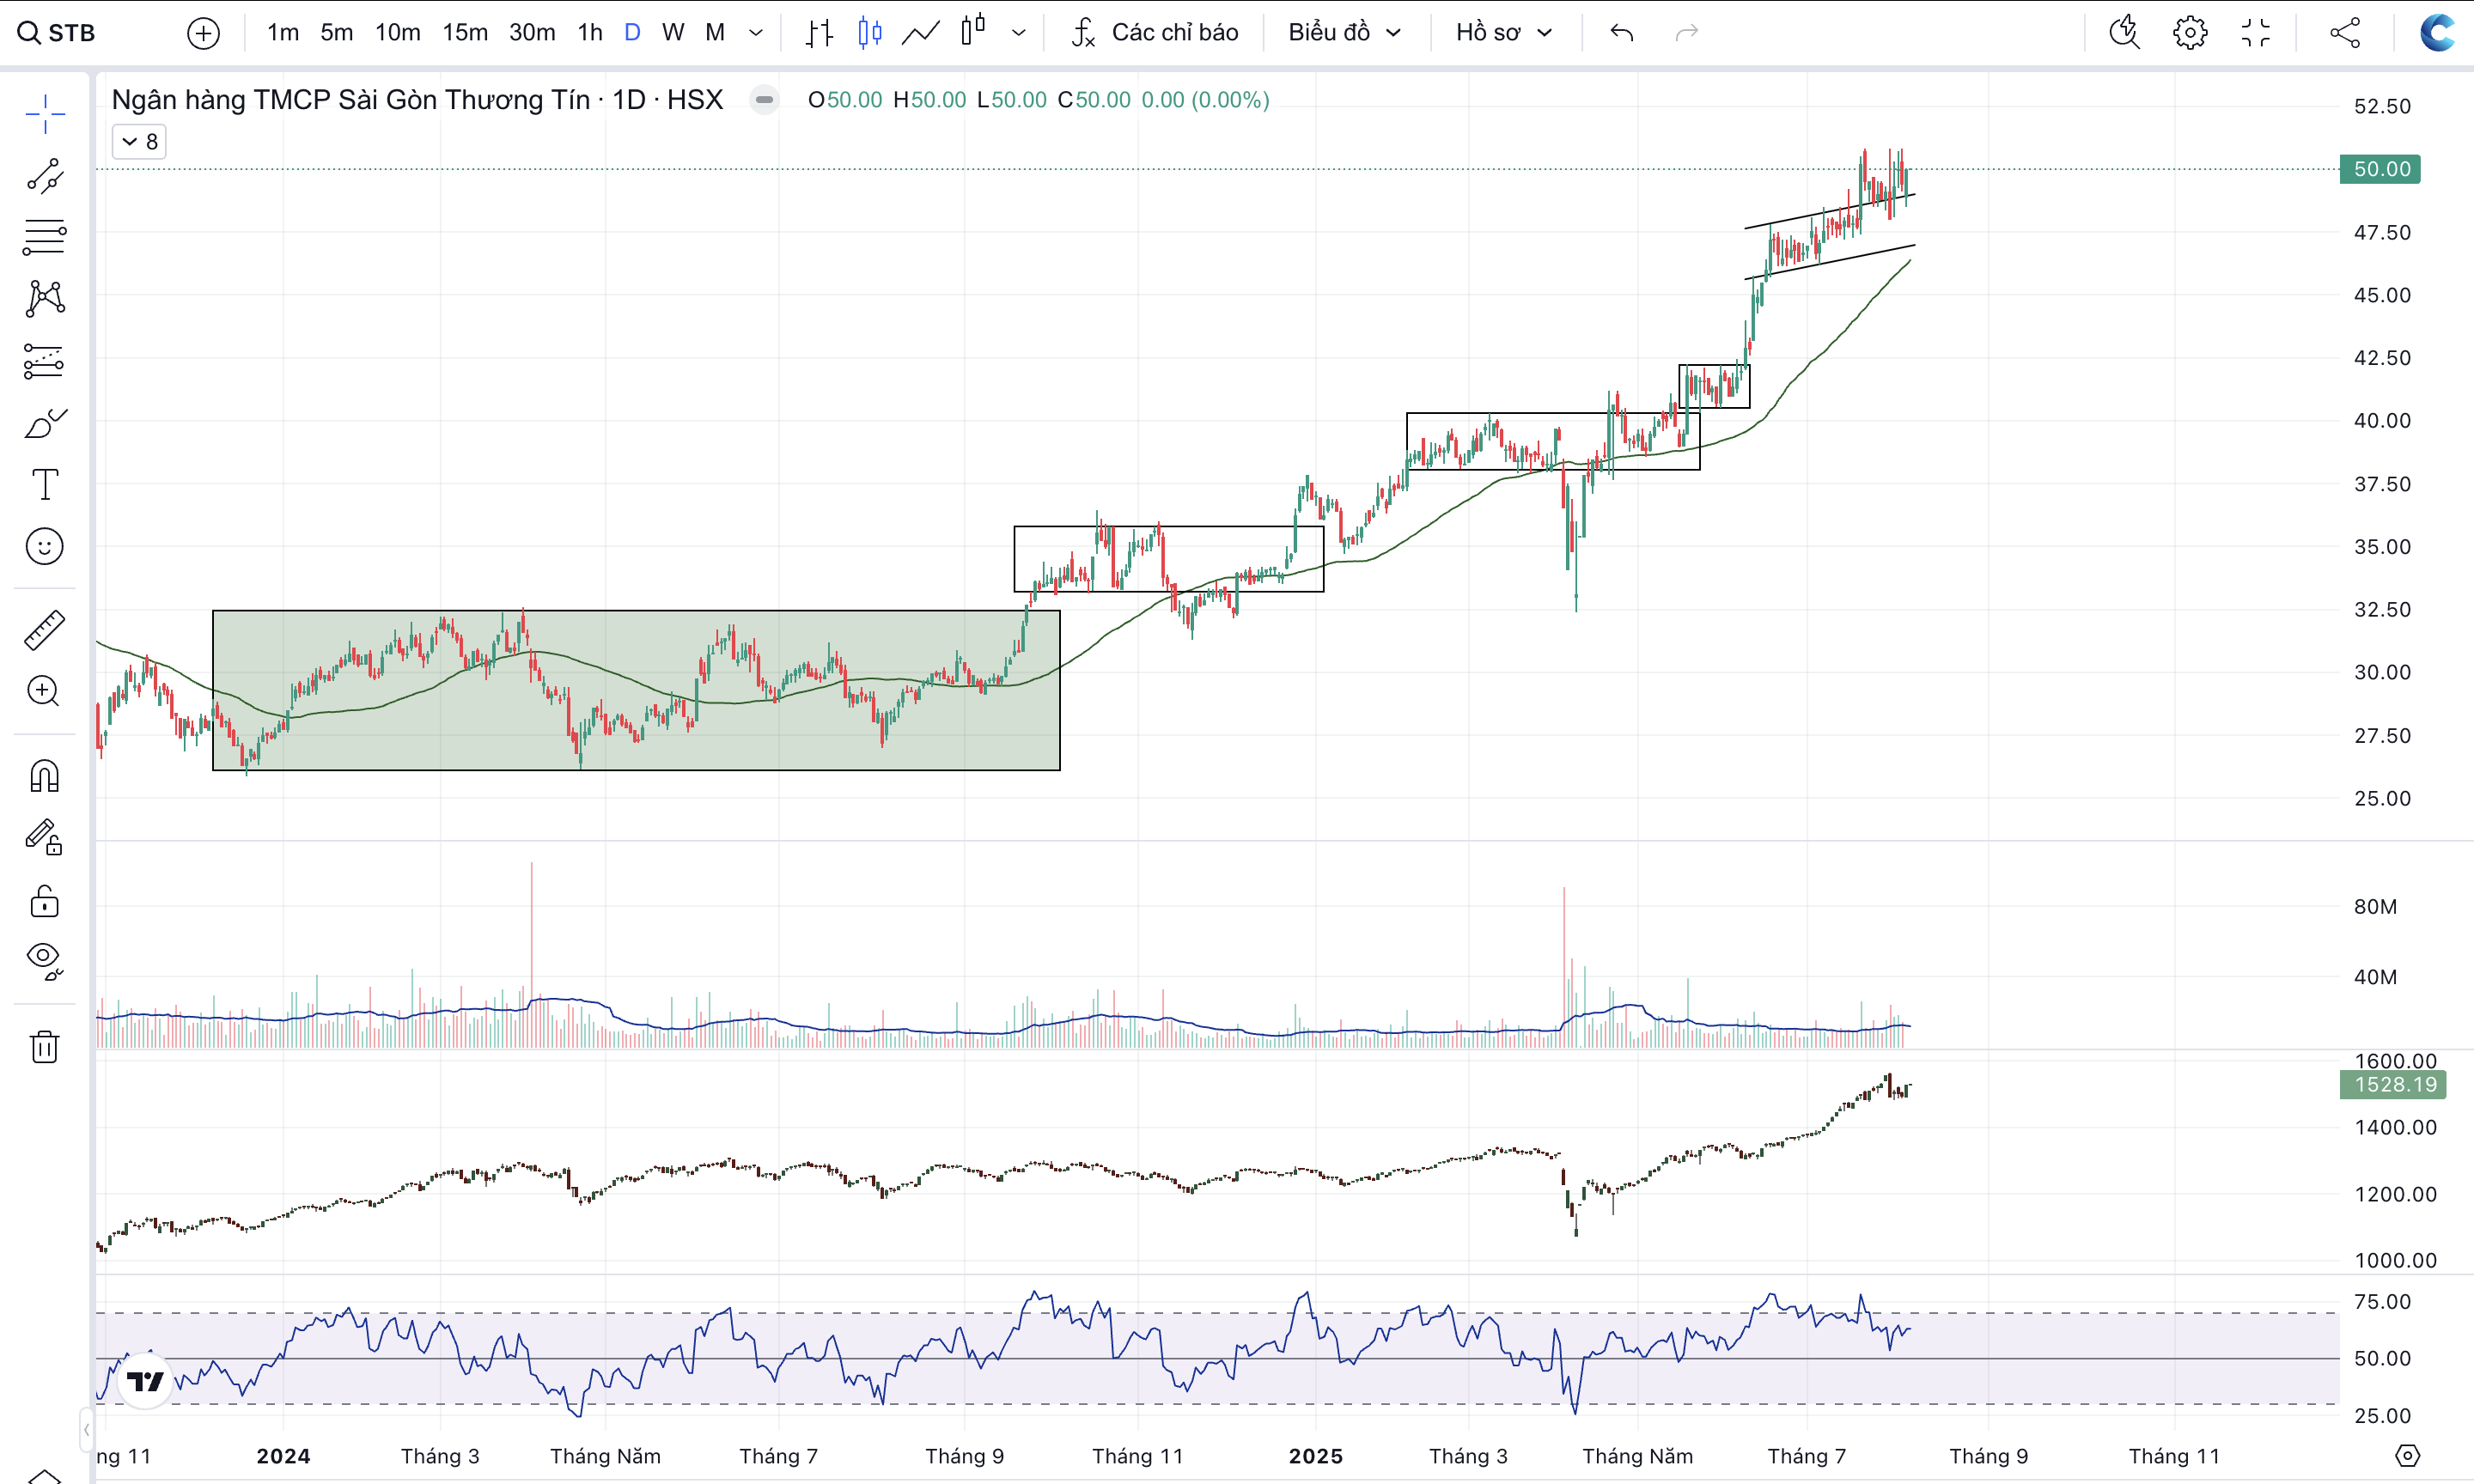
Task: Click the STB symbol search
Action: point(58,33)
